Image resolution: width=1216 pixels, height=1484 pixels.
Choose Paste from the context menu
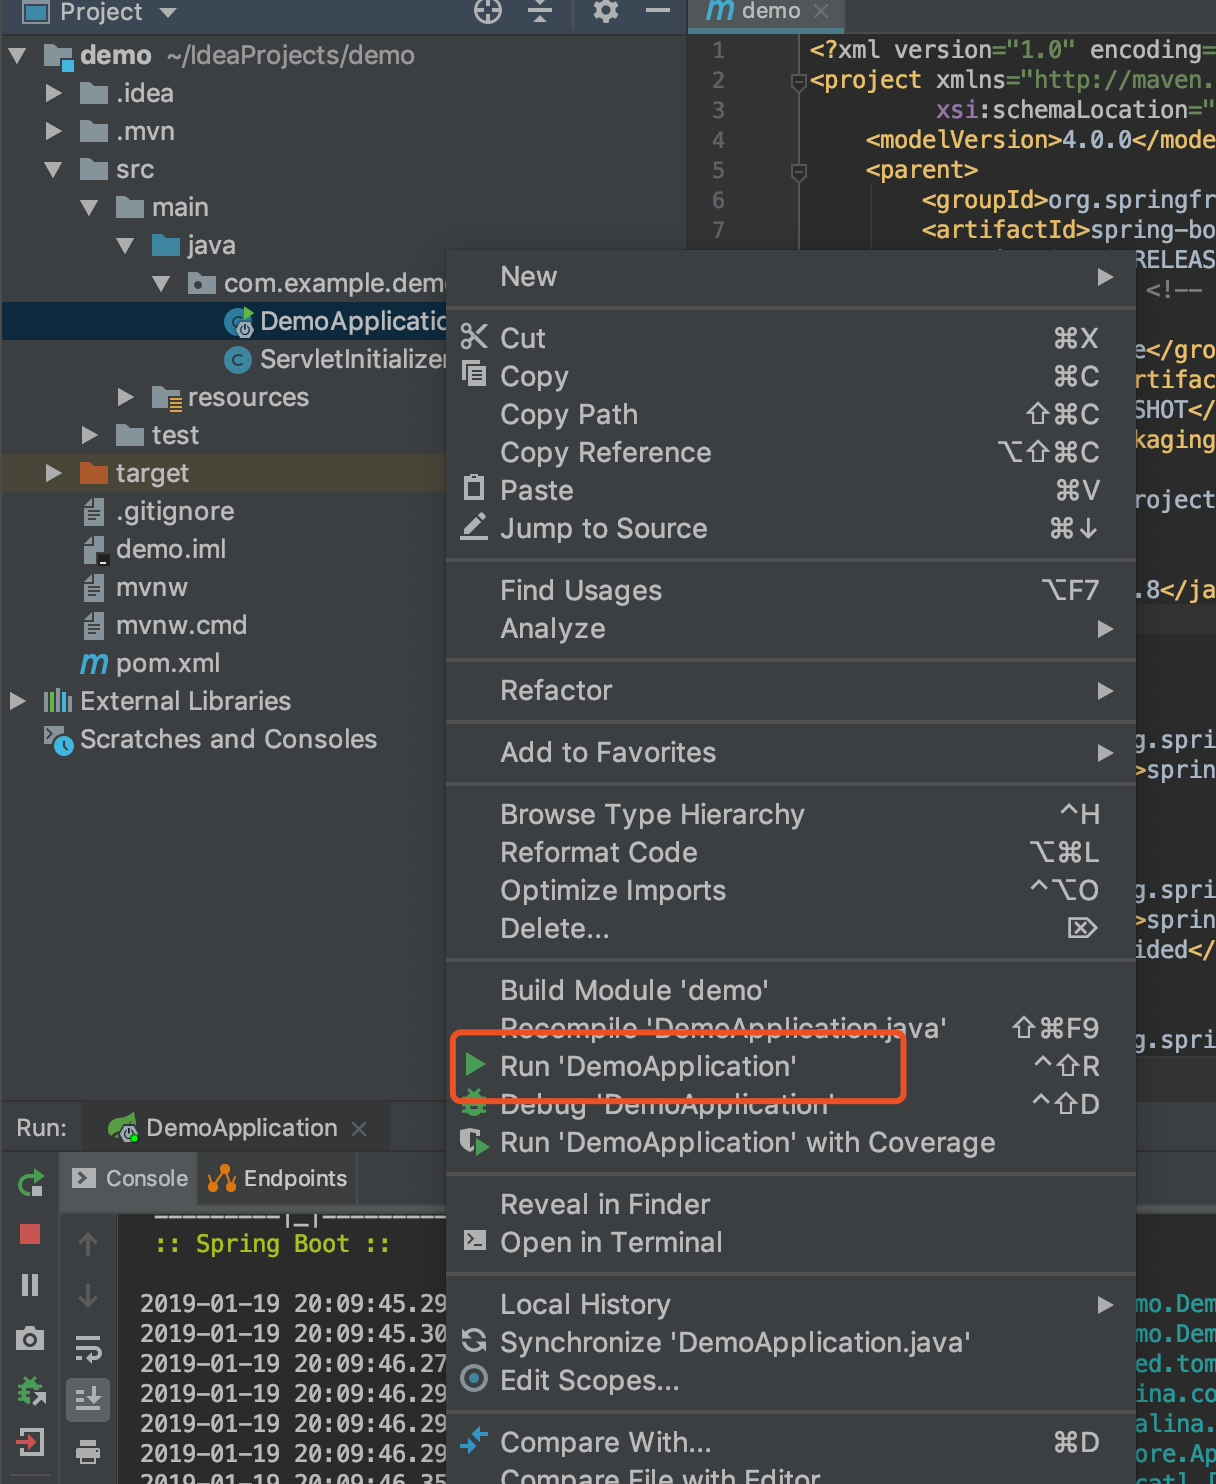790,490
